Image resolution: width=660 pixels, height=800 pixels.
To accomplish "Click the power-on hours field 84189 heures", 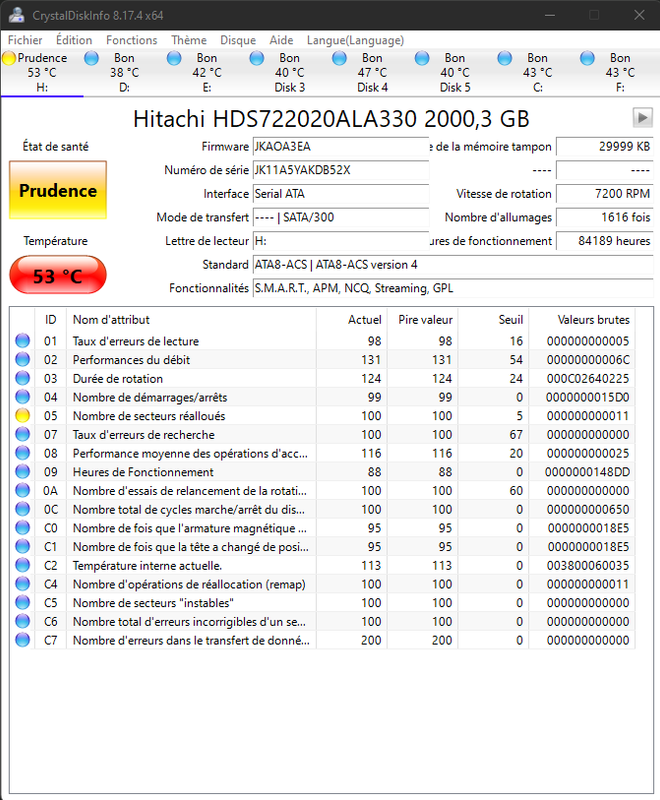I will pyautogui.click(x=604, y=241).
